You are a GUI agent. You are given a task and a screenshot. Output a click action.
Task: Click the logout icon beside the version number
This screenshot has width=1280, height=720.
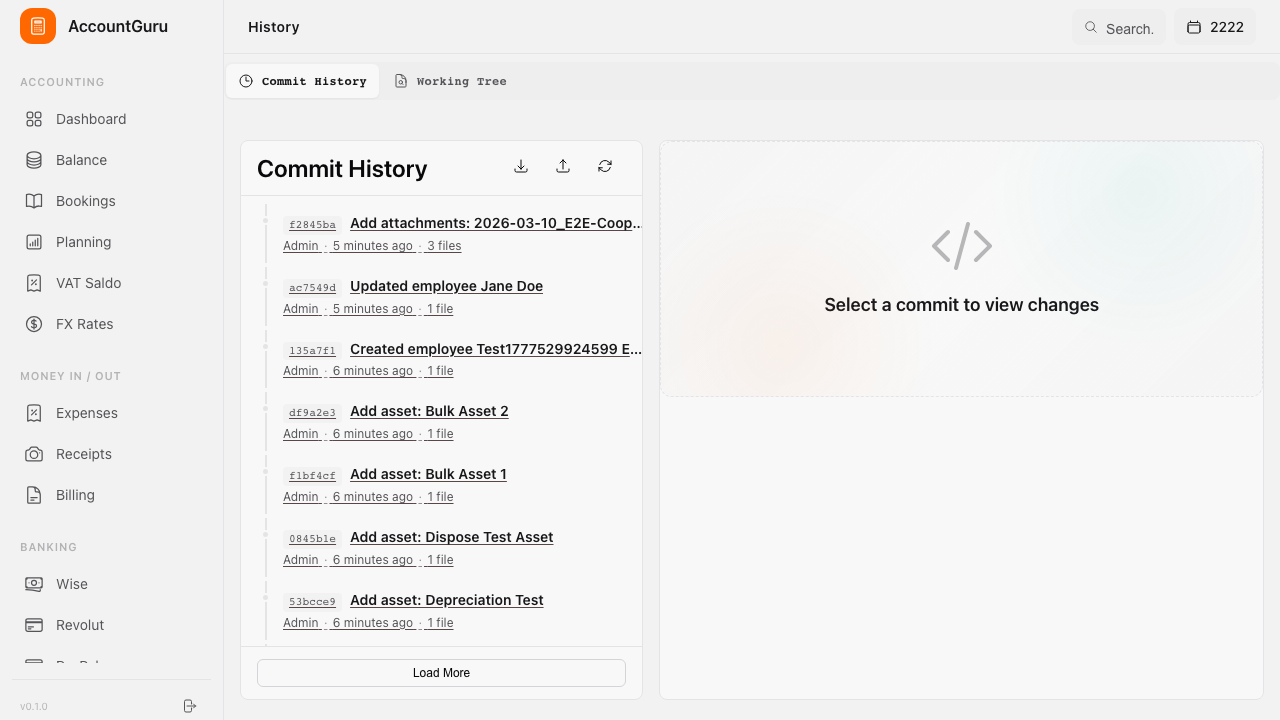pos(190,706)
